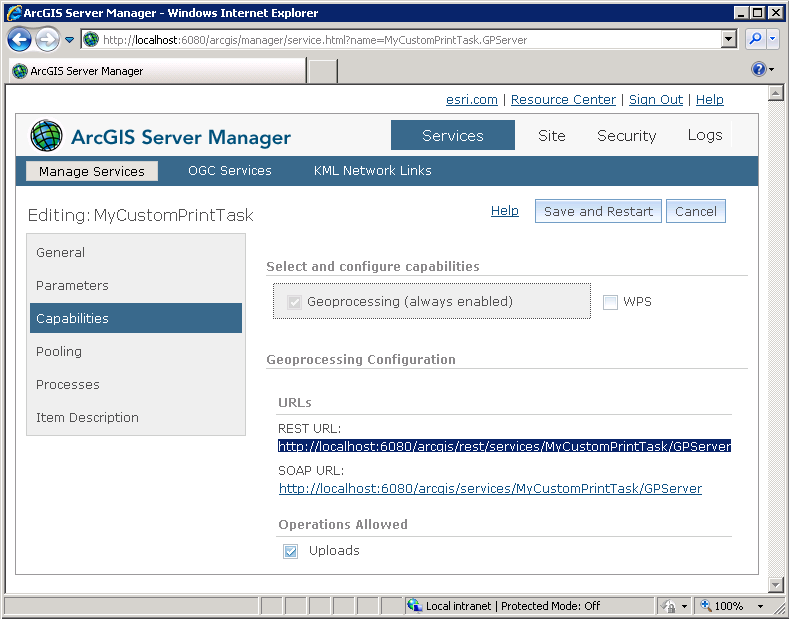Click the scrollbar up arrow
The image size is (789, 619).
tap(775, 93)
